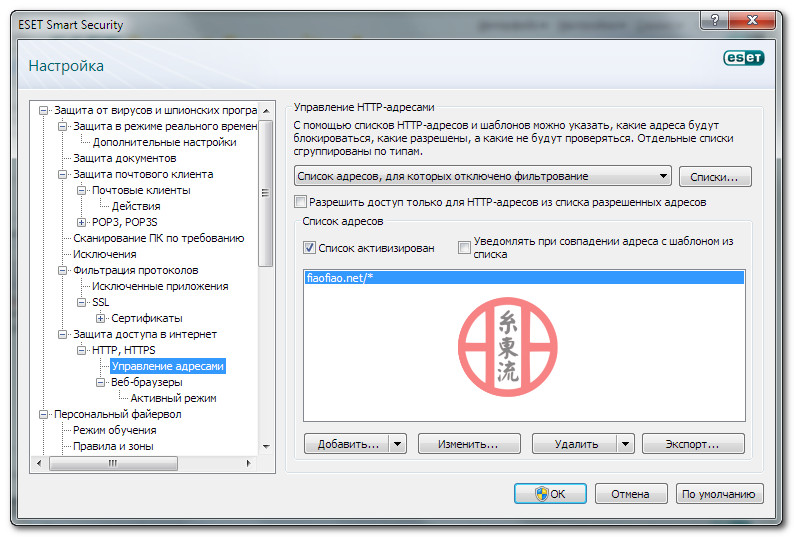Open the address list type dropdown
Image resolution: width=794 pixels, height=537 pixels.
(x=483, y=176)
